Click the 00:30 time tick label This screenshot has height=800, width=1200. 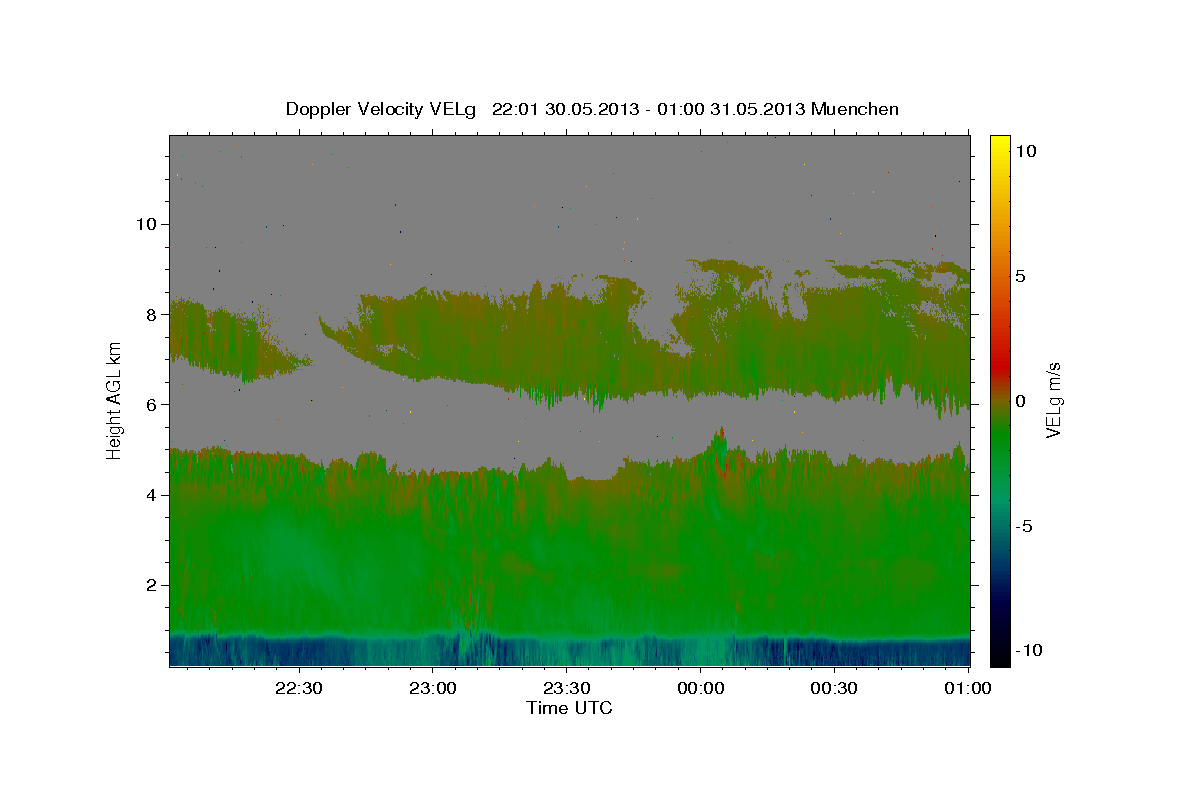coord(835,688)
